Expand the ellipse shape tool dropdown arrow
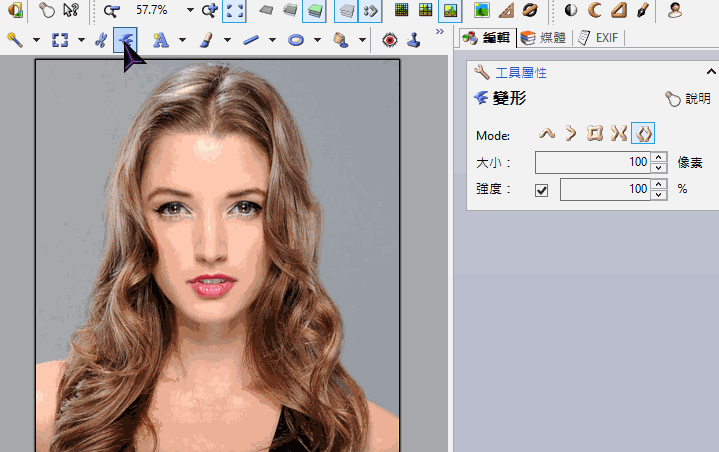Screen dimensions: 719x452 317,41
